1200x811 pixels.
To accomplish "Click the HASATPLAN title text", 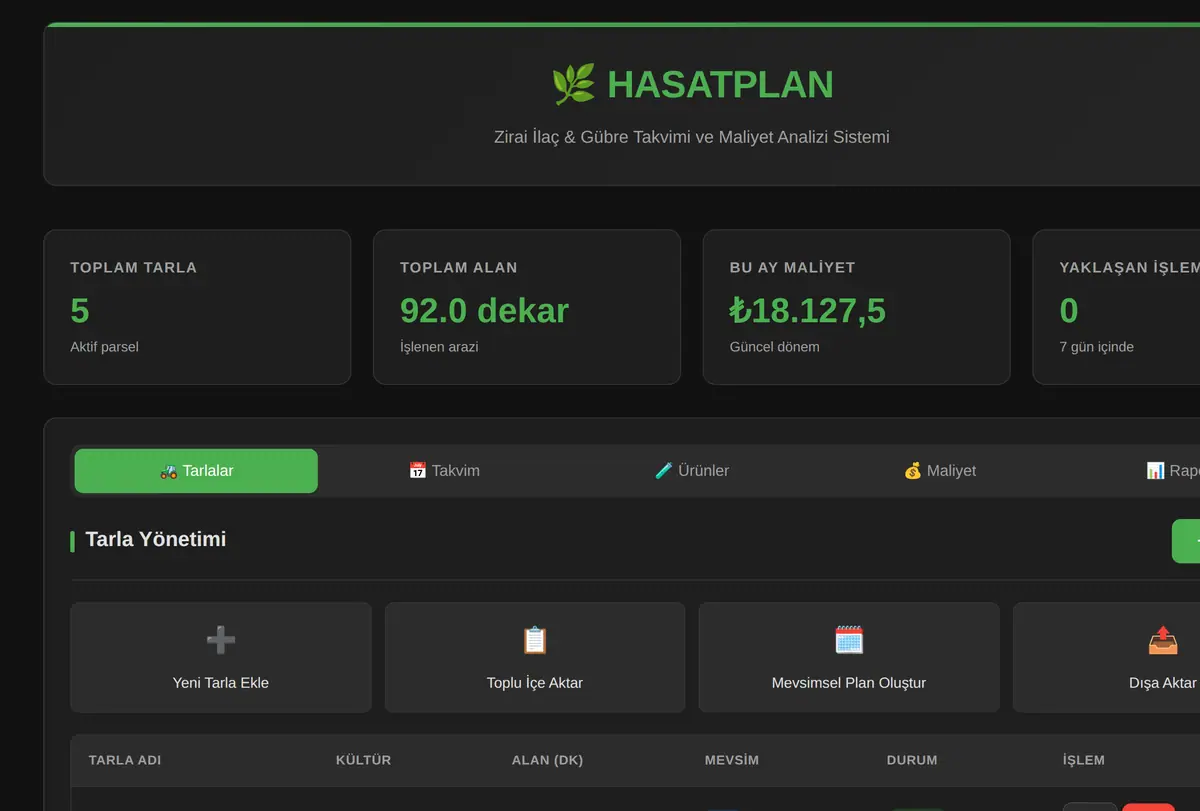I will 720,85.
